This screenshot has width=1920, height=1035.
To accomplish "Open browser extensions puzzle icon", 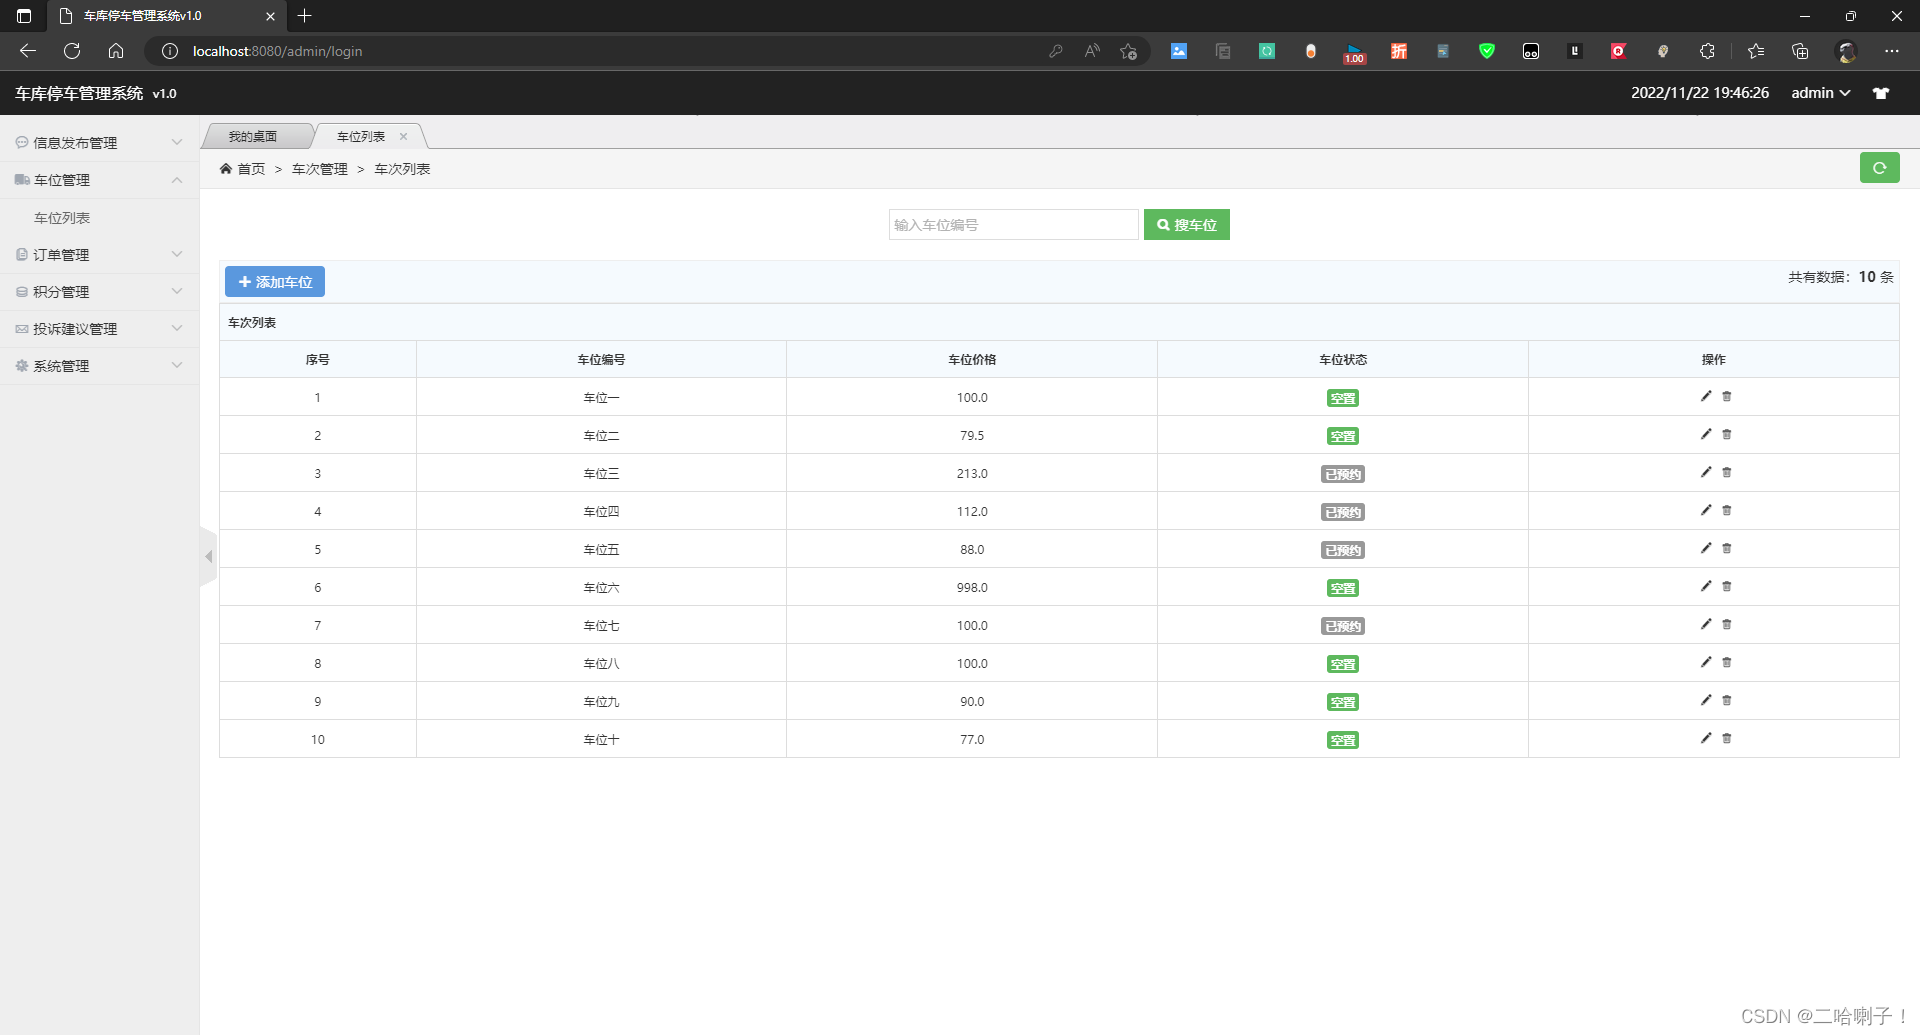I will coord(1707,51).
